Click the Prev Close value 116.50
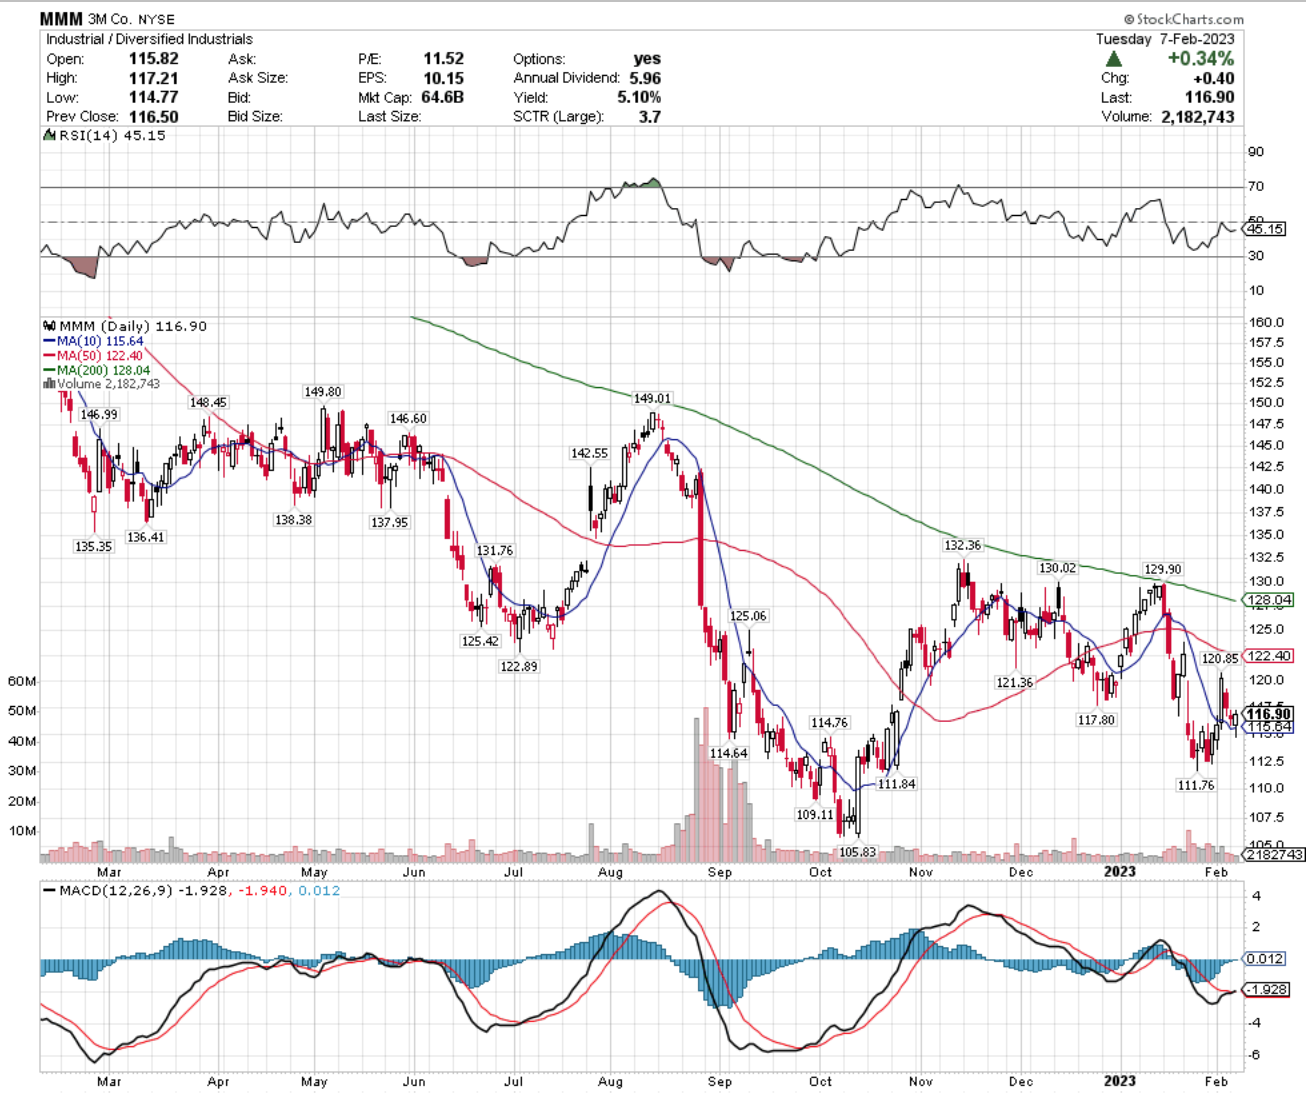The height and width of the screenshot is (1094, 1306). pos(154,116)
